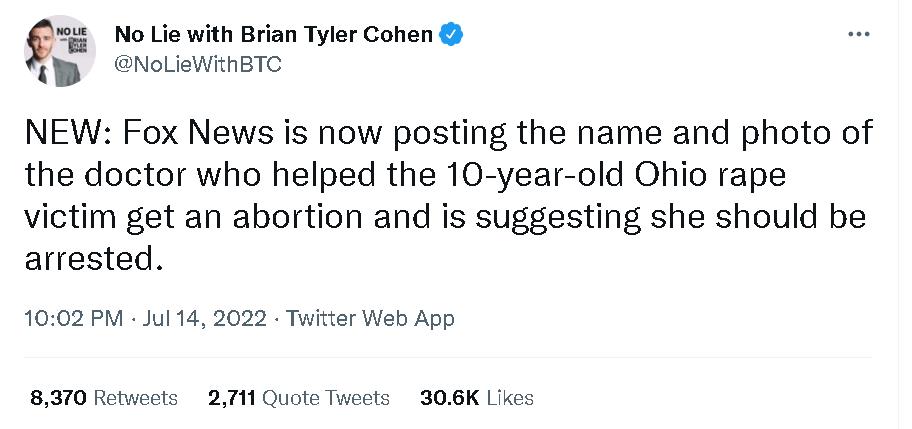Click the 30.6K likes count number
Viewport: 912px width, 429px height.
pos(449,397)
